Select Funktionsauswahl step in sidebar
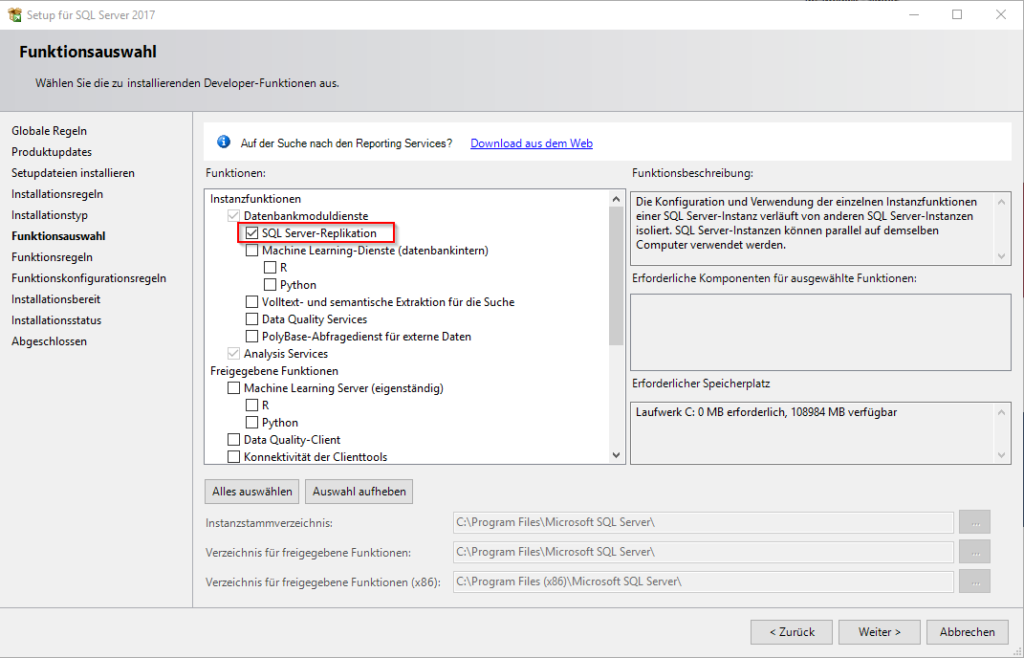This screenshot has height=658, width=1024. pyautogui.click(x=58, y=236)
